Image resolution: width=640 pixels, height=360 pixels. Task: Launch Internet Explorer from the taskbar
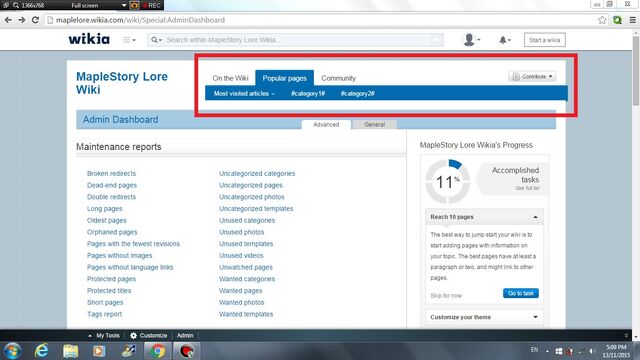pyautogui.click(x=41, y=351)
